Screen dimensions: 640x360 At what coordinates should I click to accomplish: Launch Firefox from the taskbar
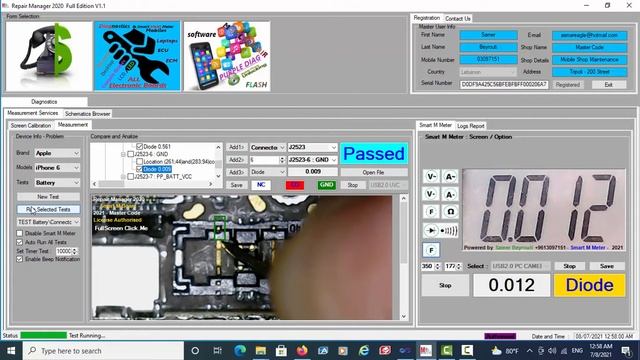tap(302, 351)
